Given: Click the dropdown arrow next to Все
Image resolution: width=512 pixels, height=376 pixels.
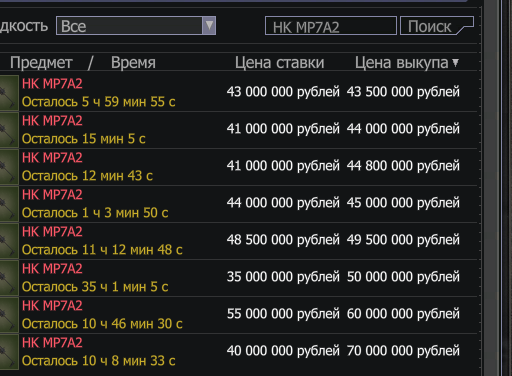Looking at the screenshot, I should [x=209, y=26].
